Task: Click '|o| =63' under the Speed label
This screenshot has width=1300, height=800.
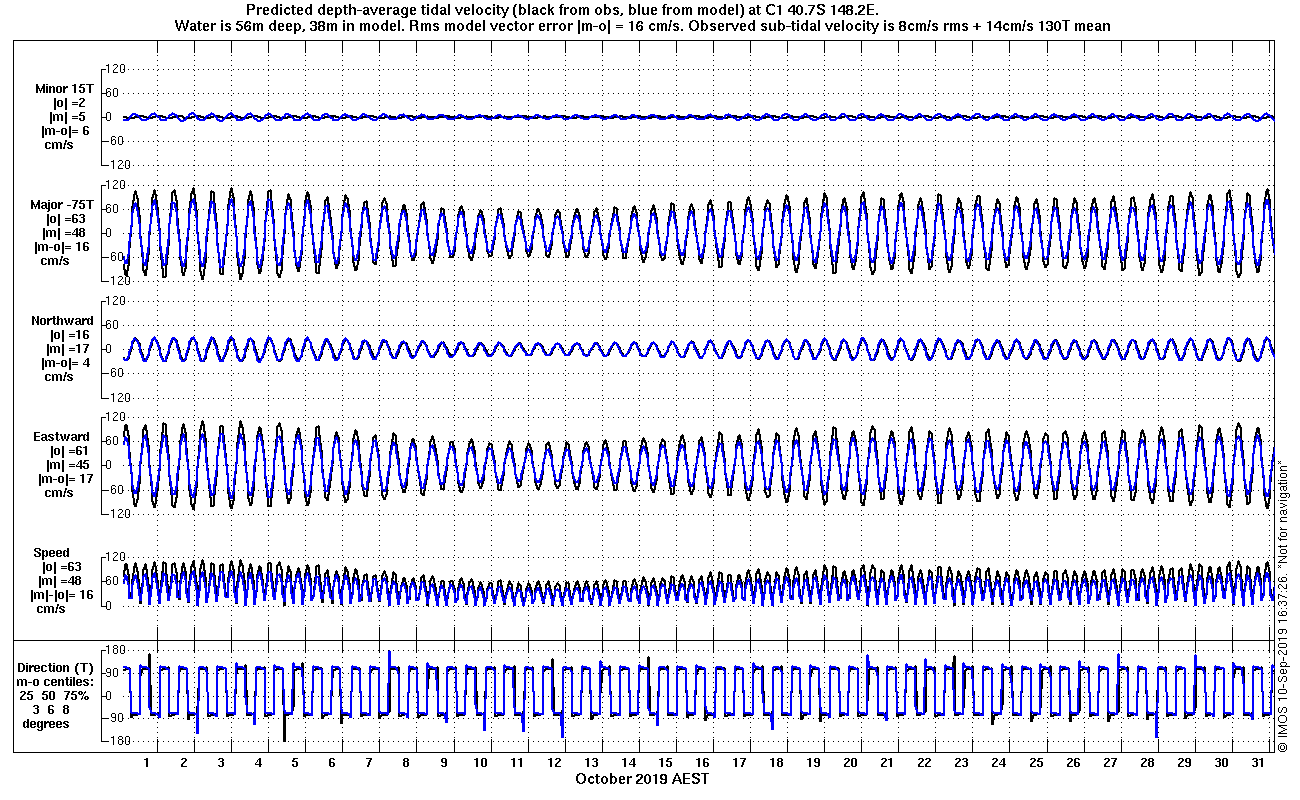Action: [x=62, y=567]
